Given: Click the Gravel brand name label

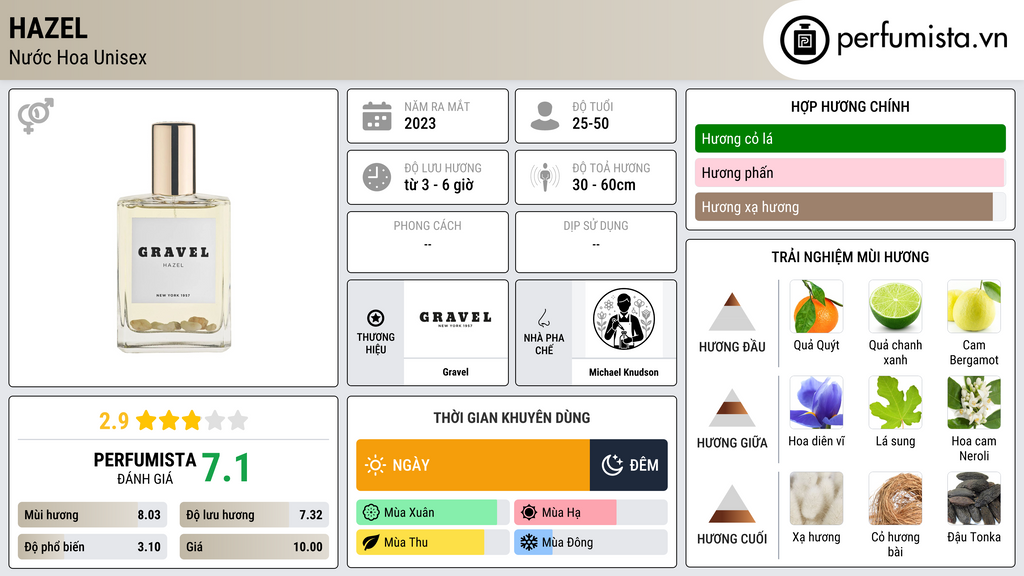Looking at the screenshot, I should click(455, 372).
